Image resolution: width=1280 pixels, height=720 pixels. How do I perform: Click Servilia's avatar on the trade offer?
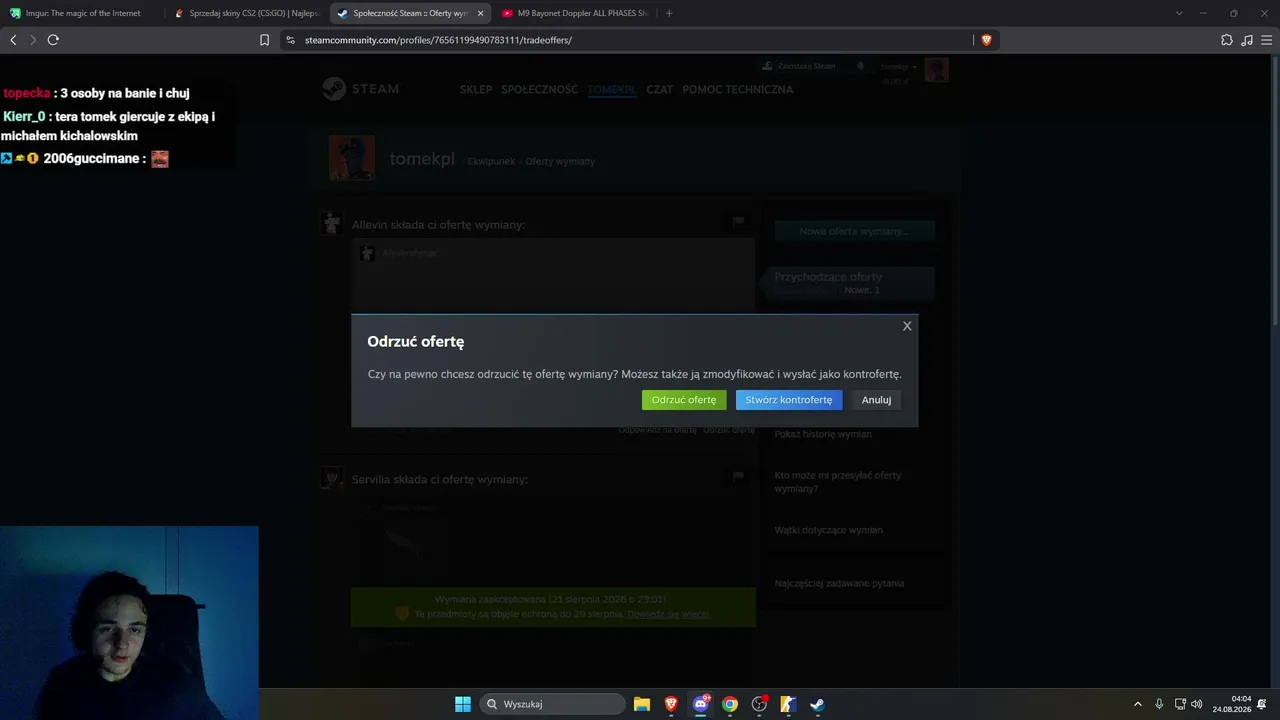(x=332, y=478)
